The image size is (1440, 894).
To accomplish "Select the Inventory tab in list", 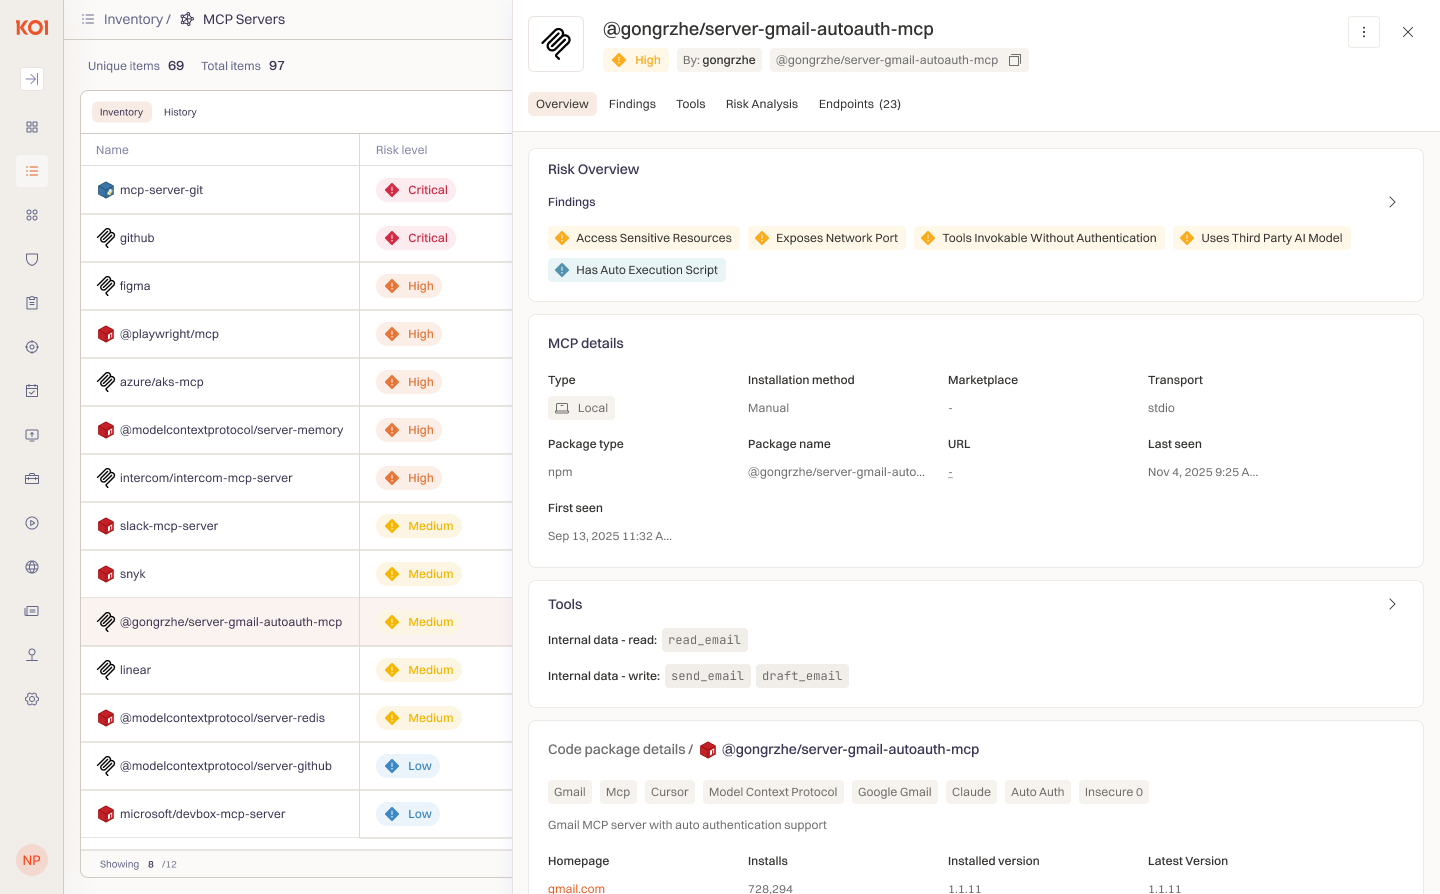I will (122, 112).
